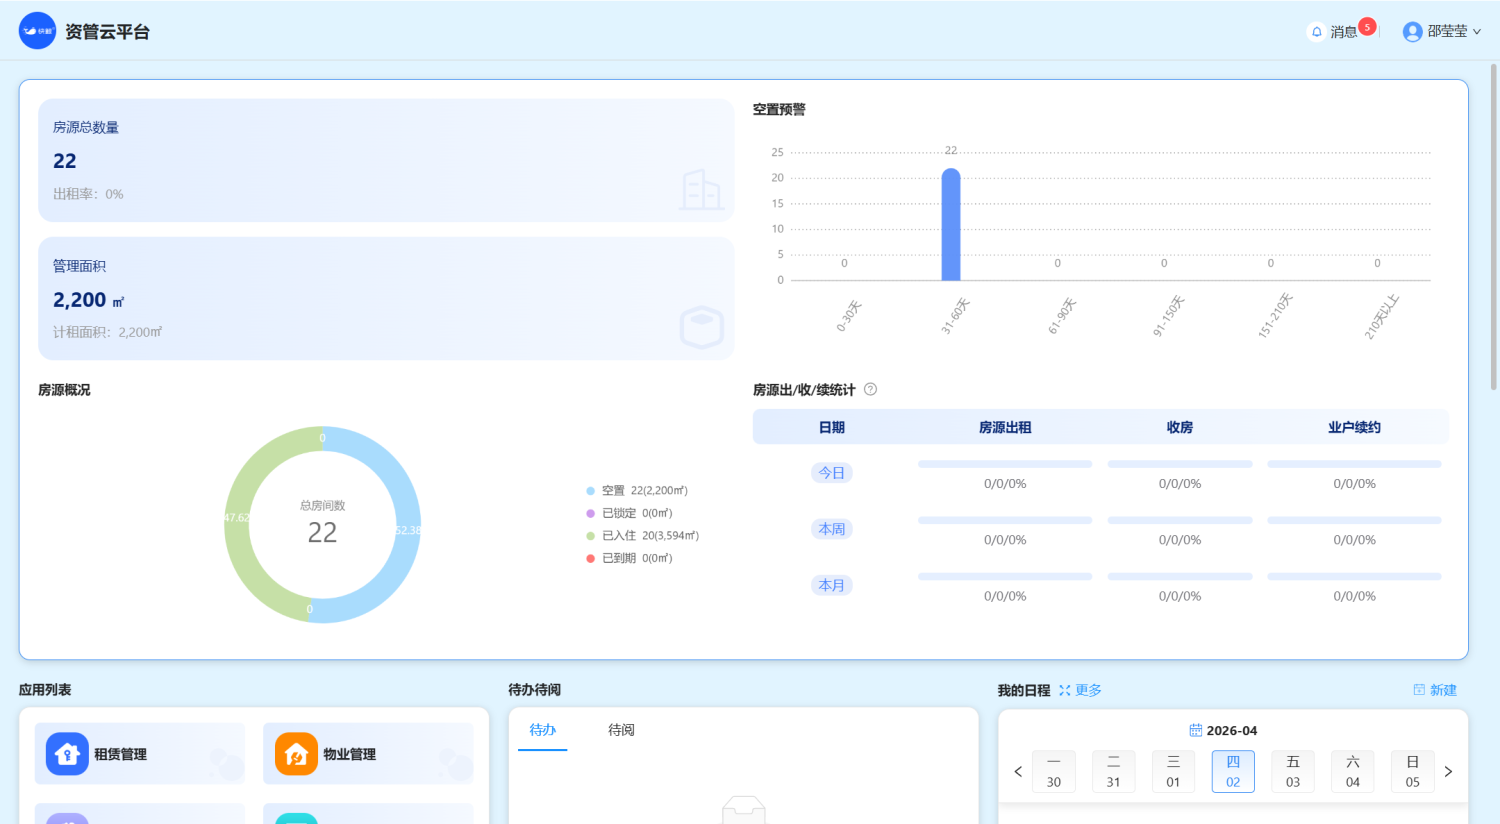The width and height of the screenshot is (1500, 824).
Task: Select the 待办 tab
Action: pyautogui.click(x=543, y=730)
